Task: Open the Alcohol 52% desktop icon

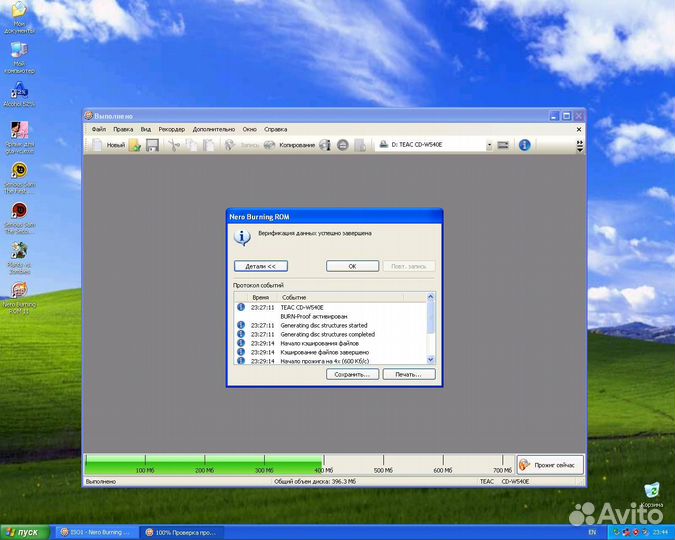Action: (x=18, y=90)
